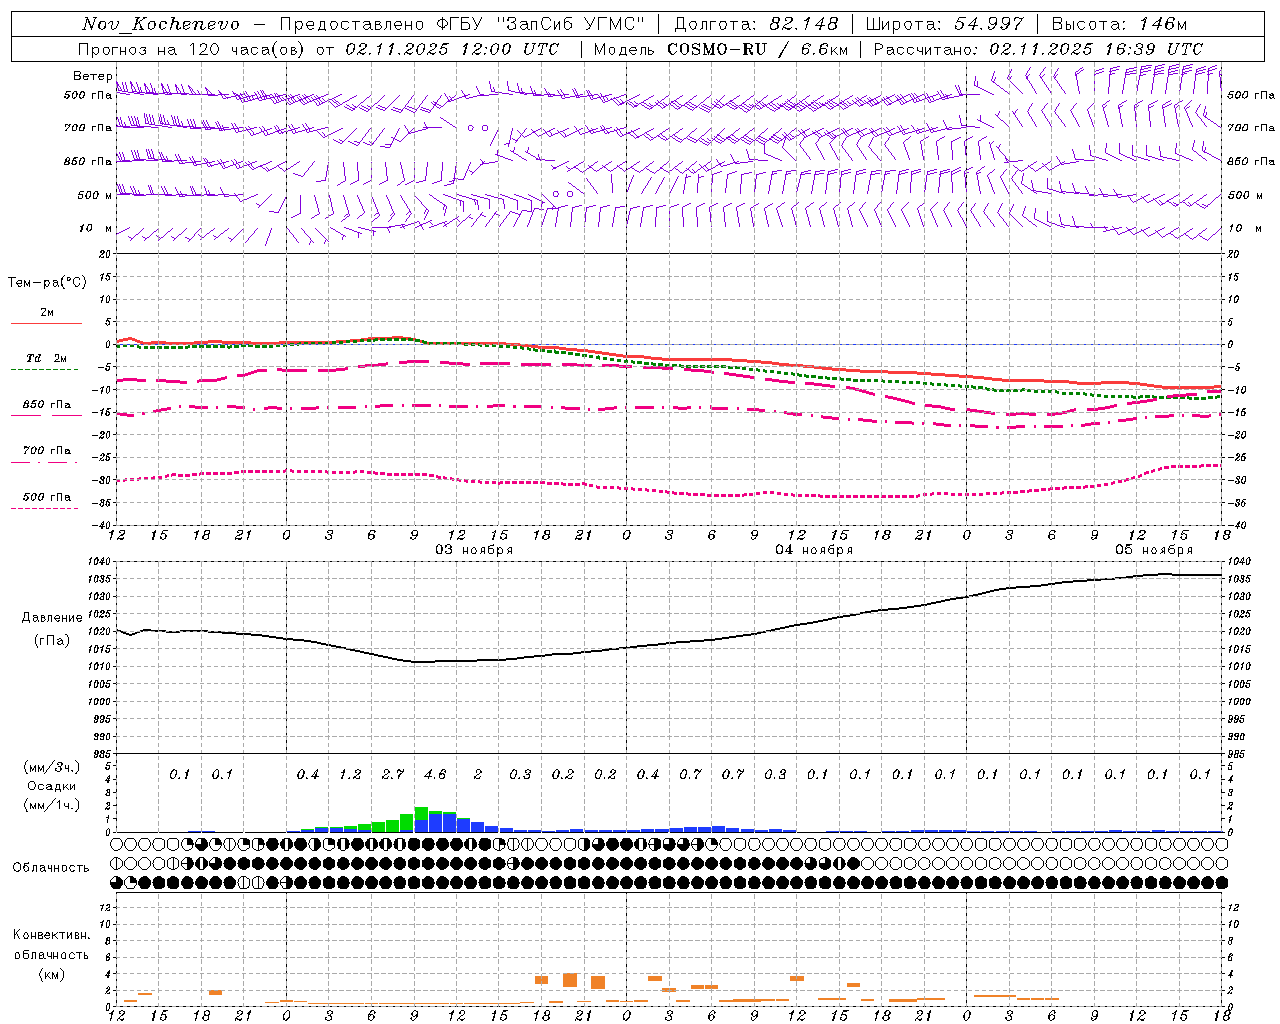The height and width of the screenshot is (1024, 1280).
Task: Click the Давление pressure panel label
Action: (x=52, y=618)
